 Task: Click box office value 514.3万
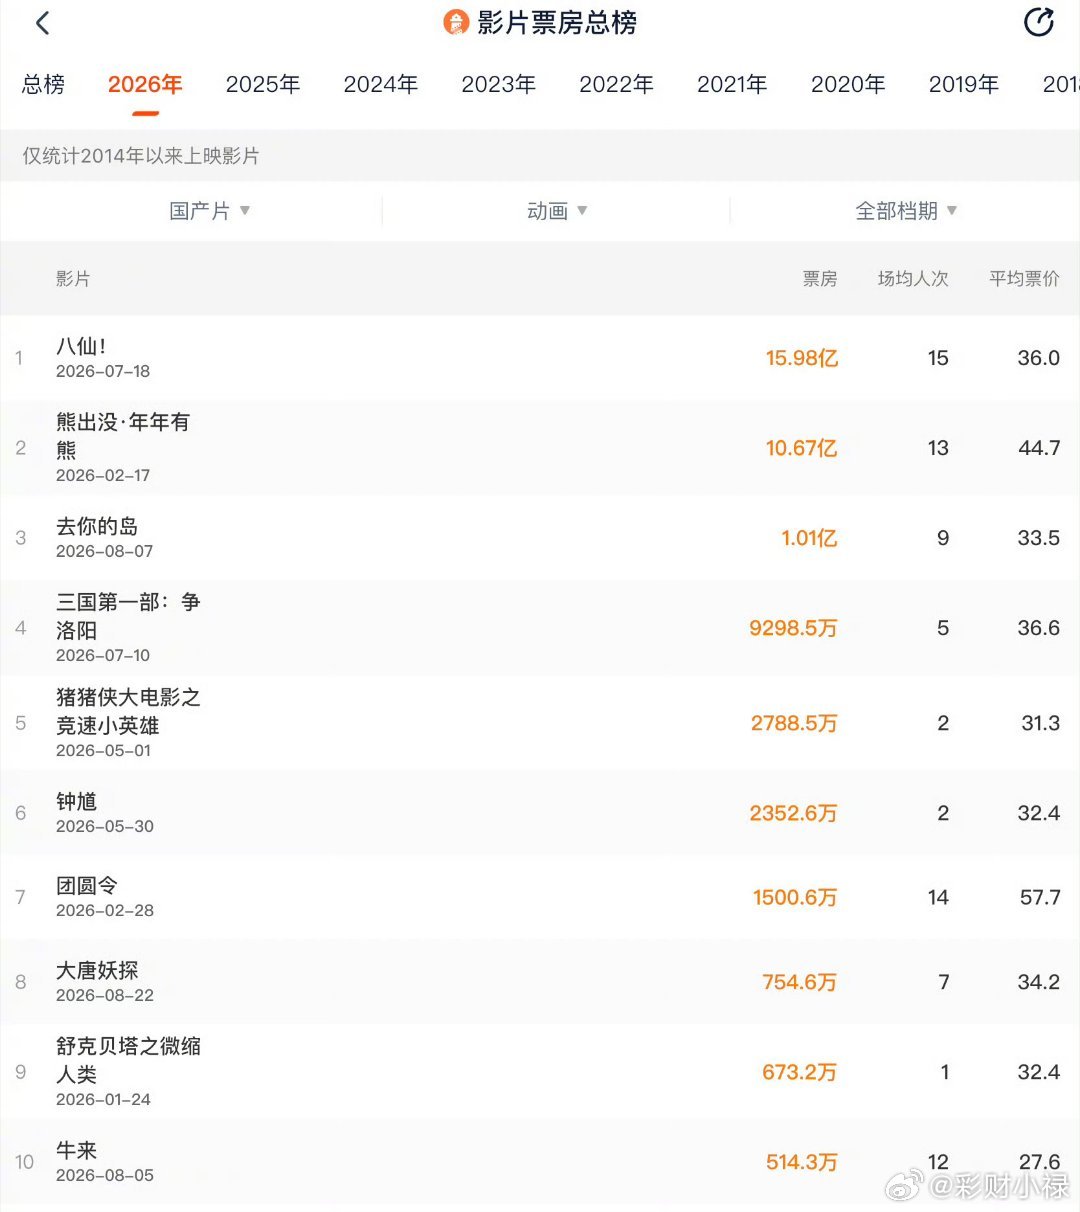coord(802,1162)
